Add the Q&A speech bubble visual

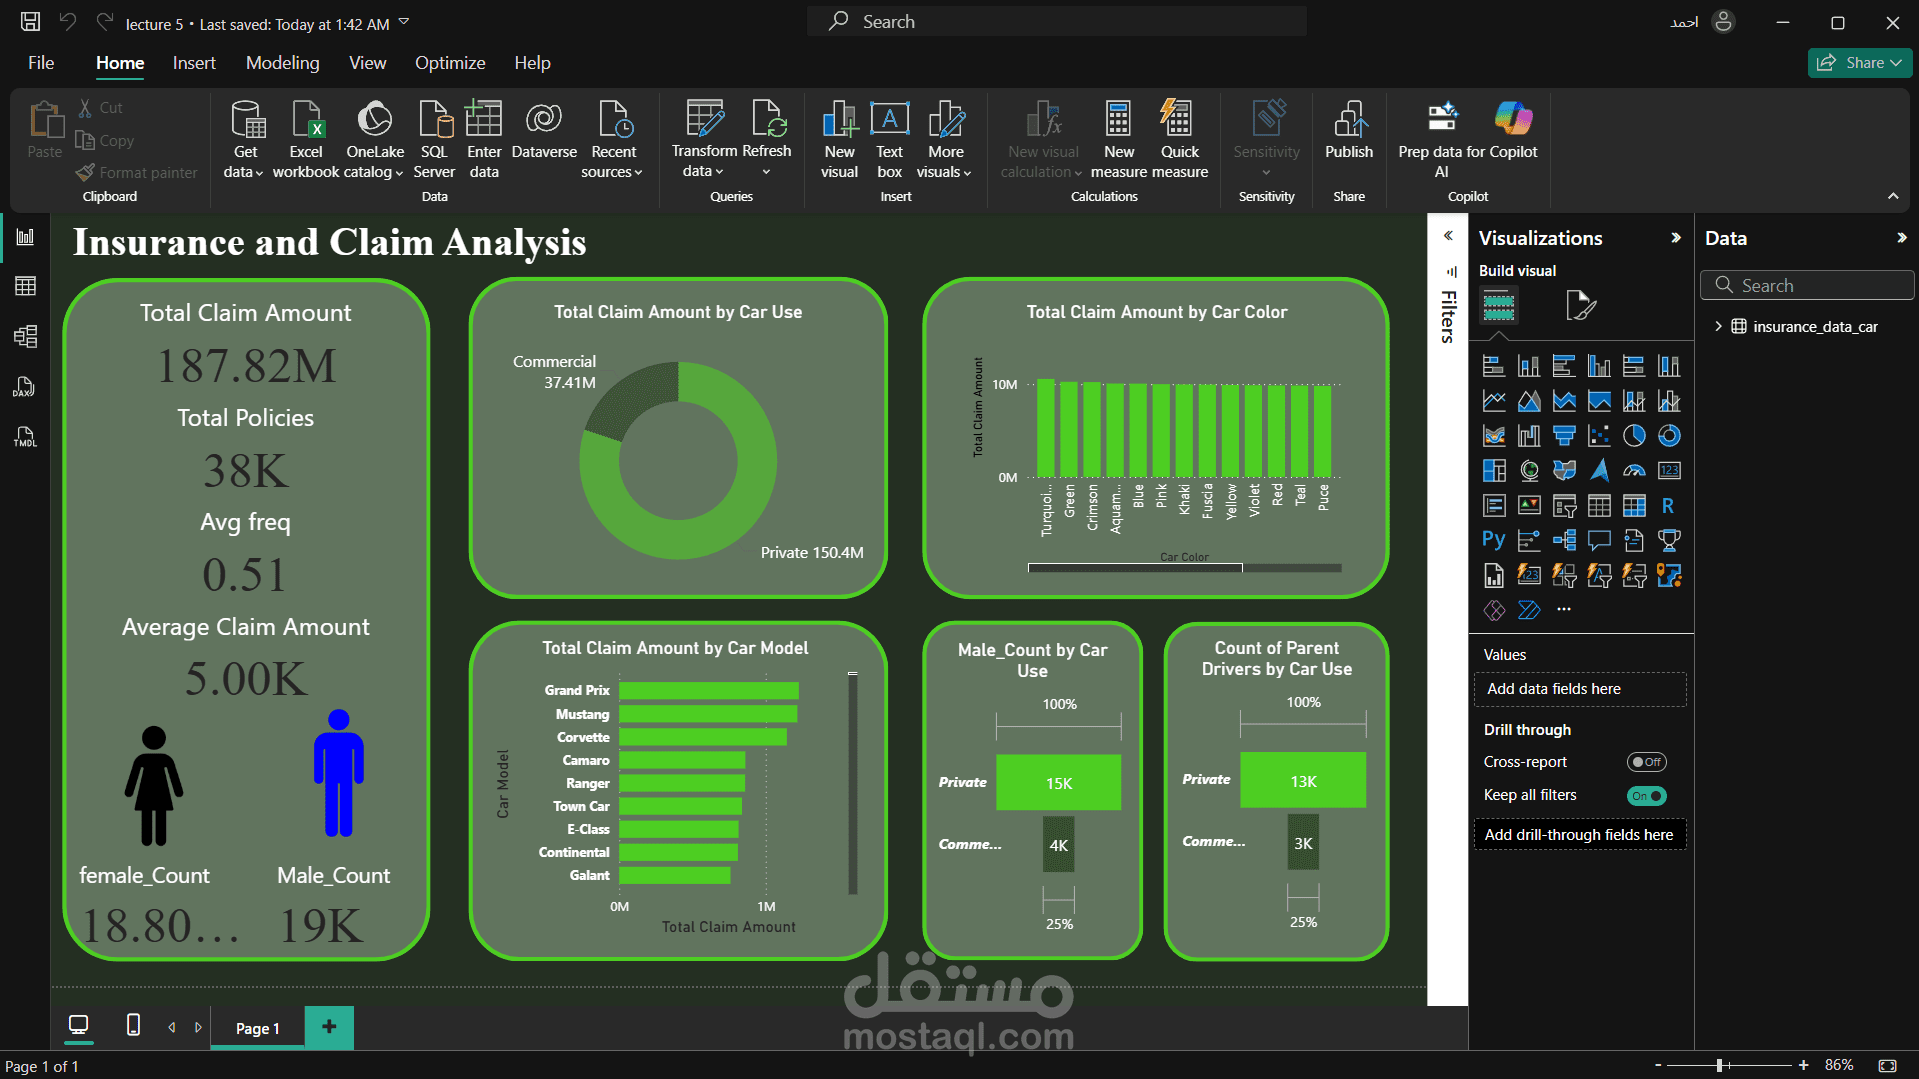click(1599, 541)
